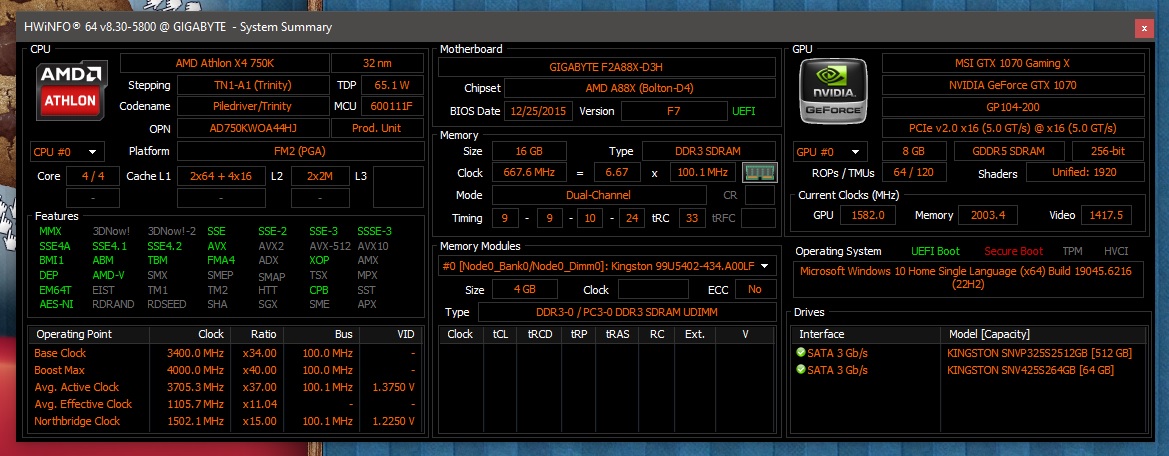Click the Operating Point column header
This screenshot has height=456, width=1169.
pyautogui.click(x=73, y=334)
